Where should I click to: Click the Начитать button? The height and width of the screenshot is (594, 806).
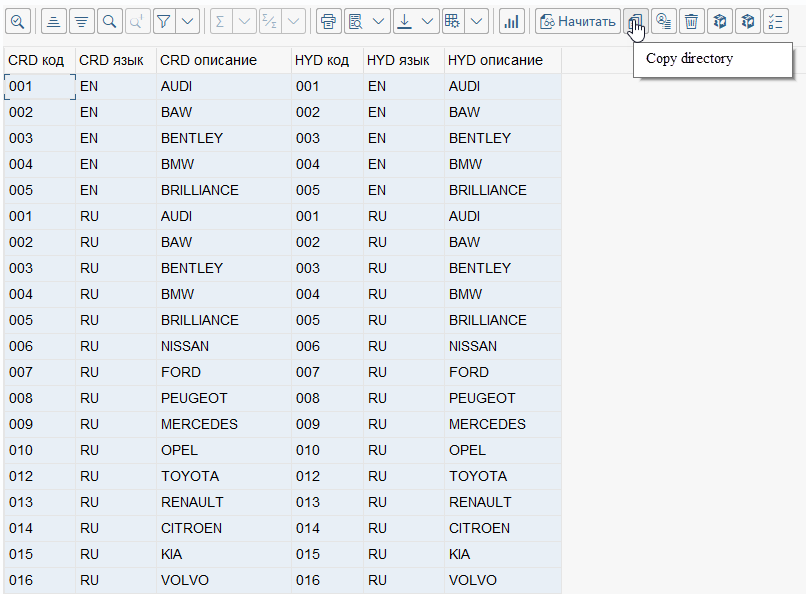(x=578, y=22)
